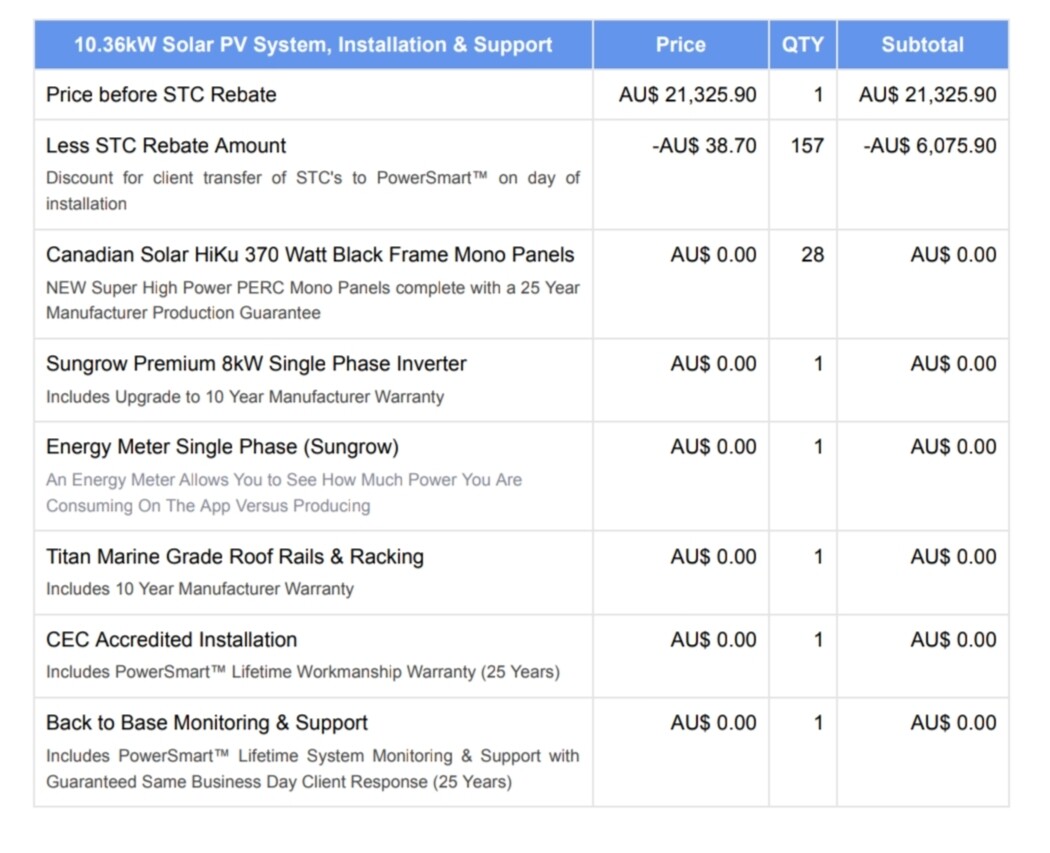
Task: Select 'Energy Meter Single Phase (Sungrow)'
Action: point(222,447)
